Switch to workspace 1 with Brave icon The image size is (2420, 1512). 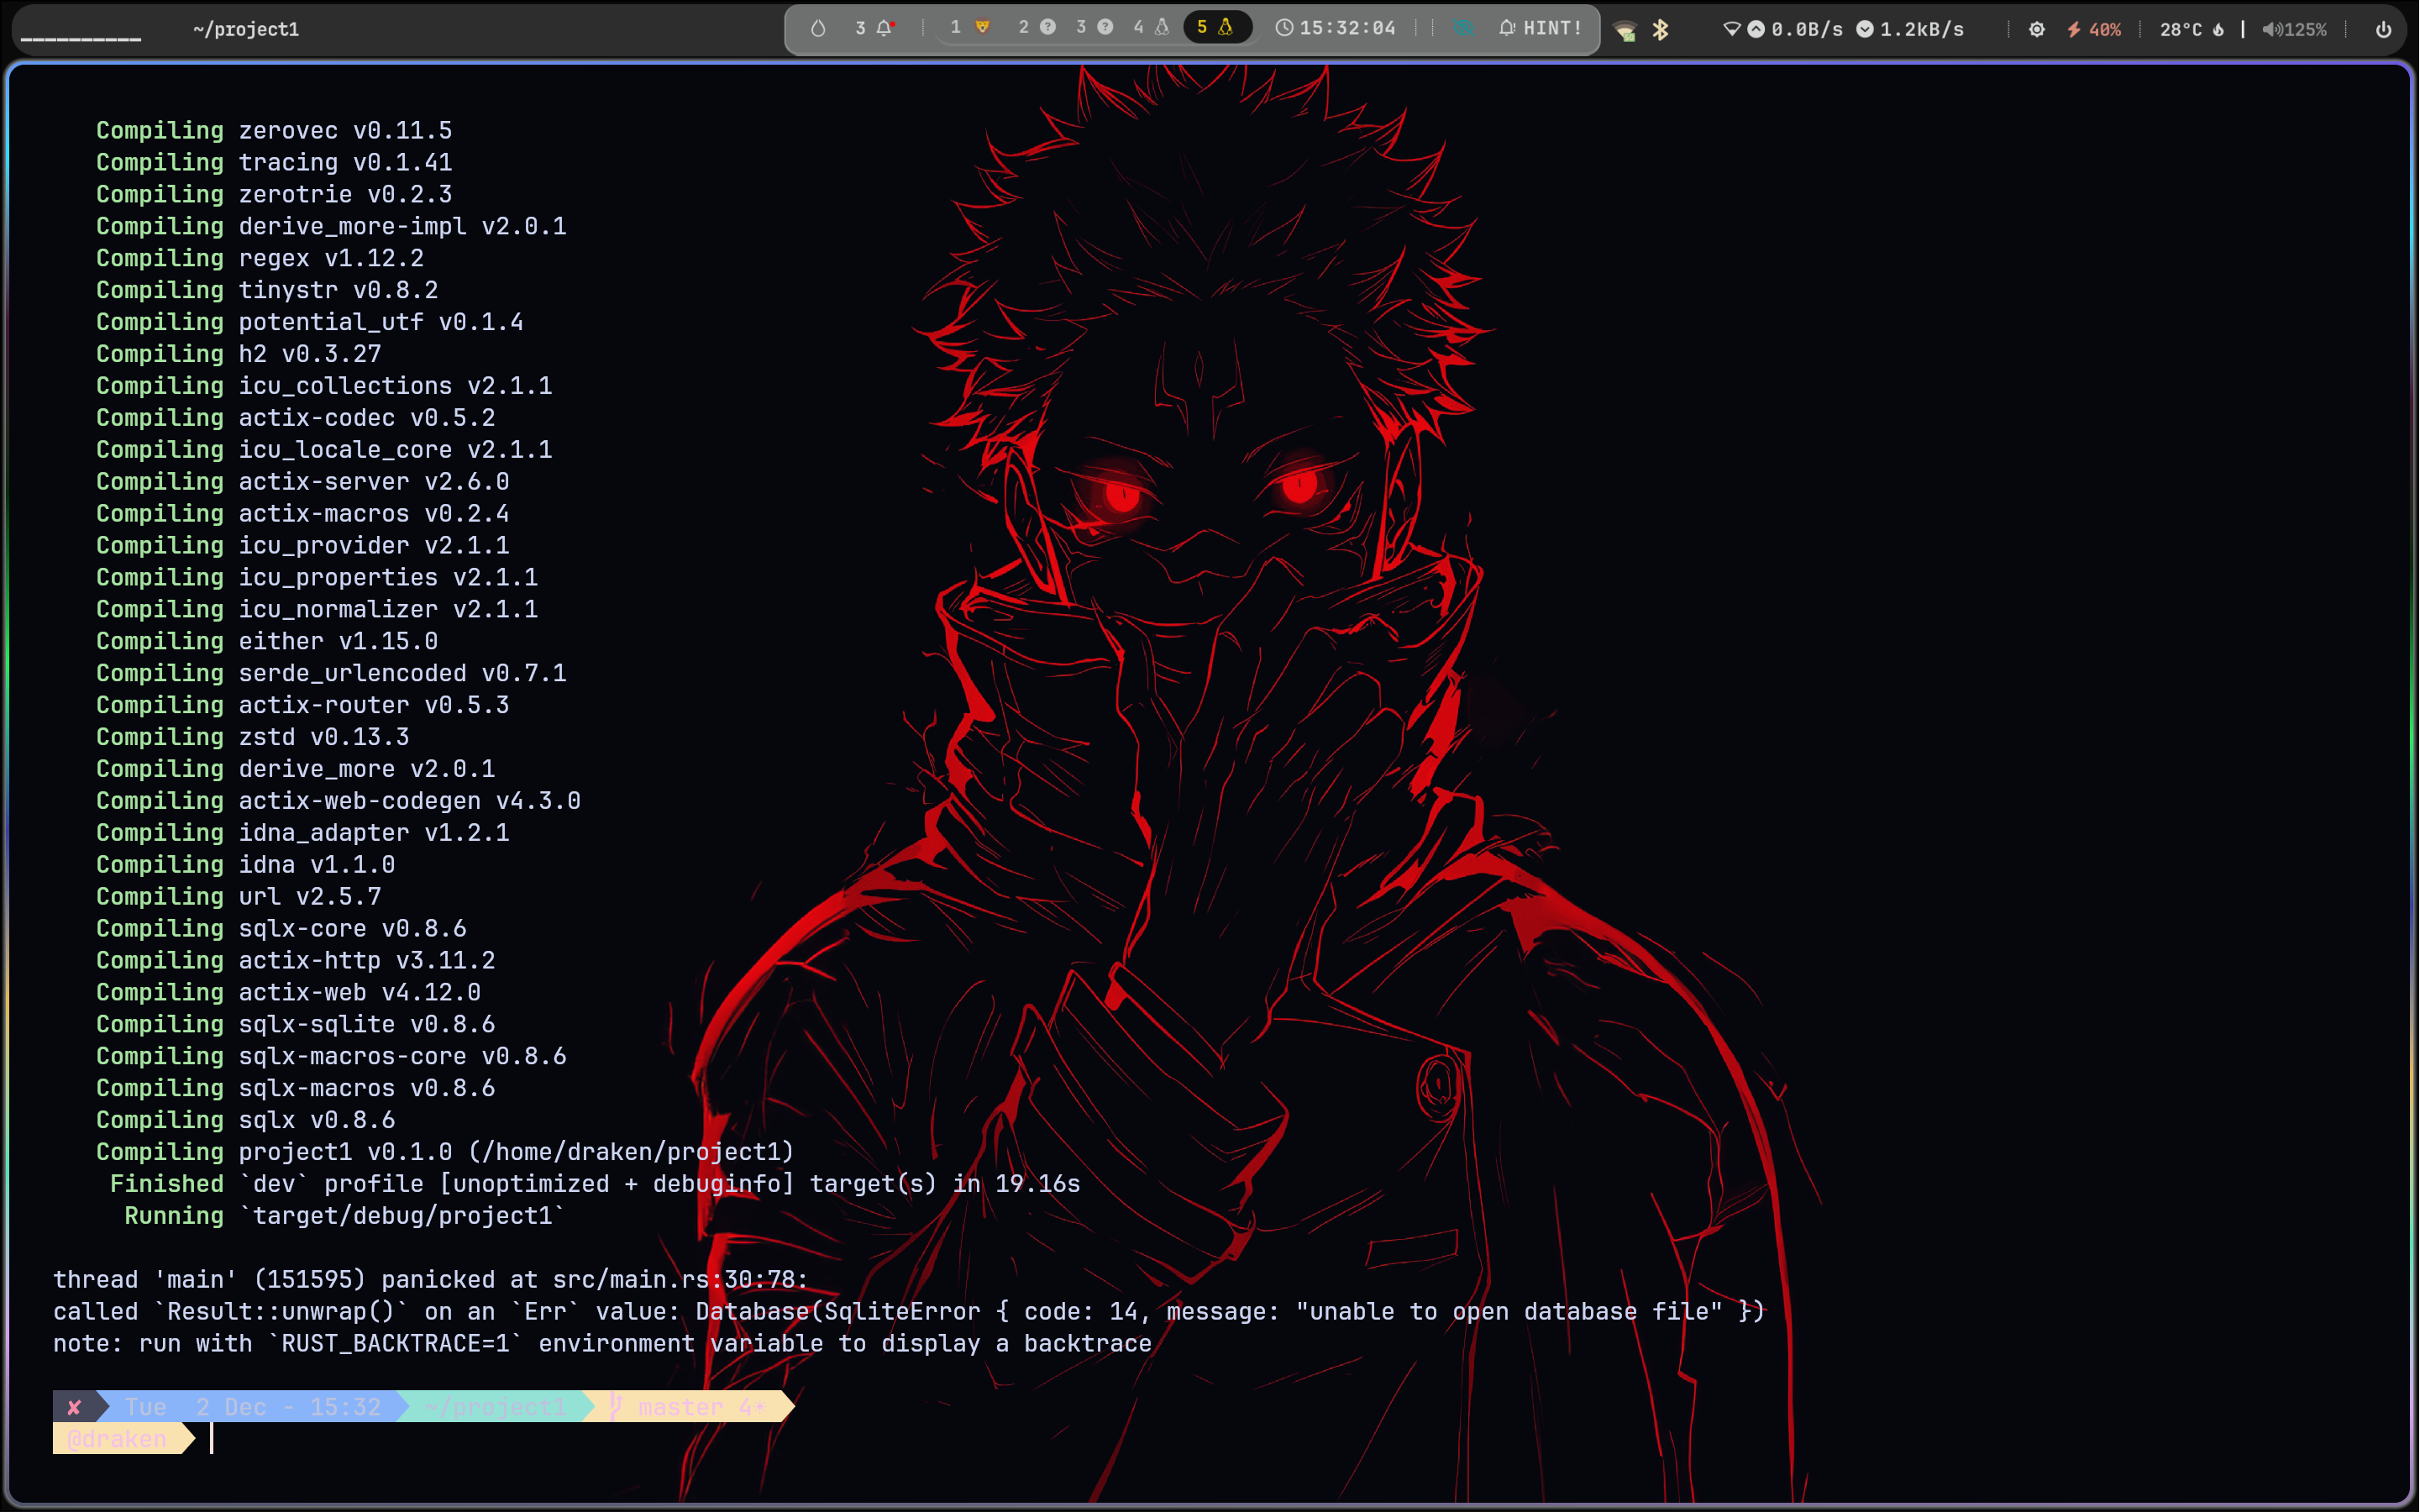[969, 27]
